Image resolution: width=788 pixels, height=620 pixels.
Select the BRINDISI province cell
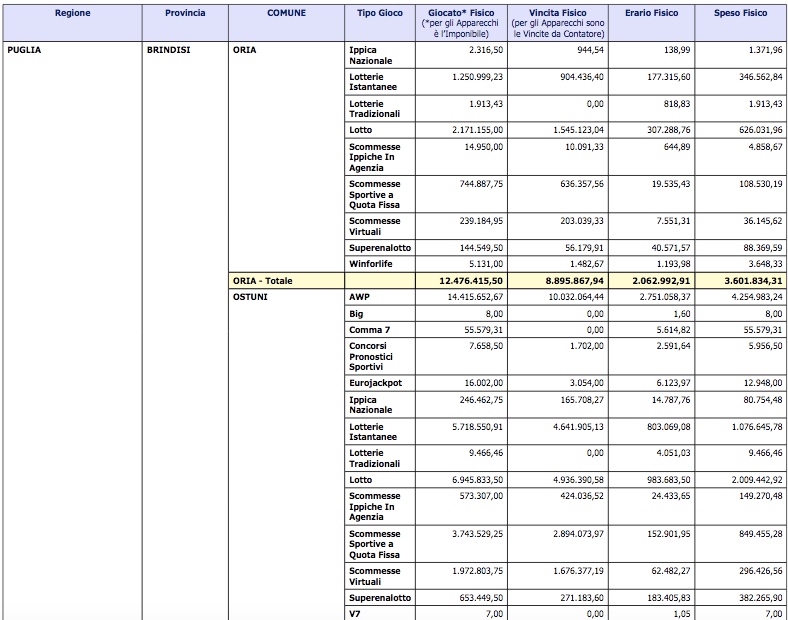click(172, 49)
